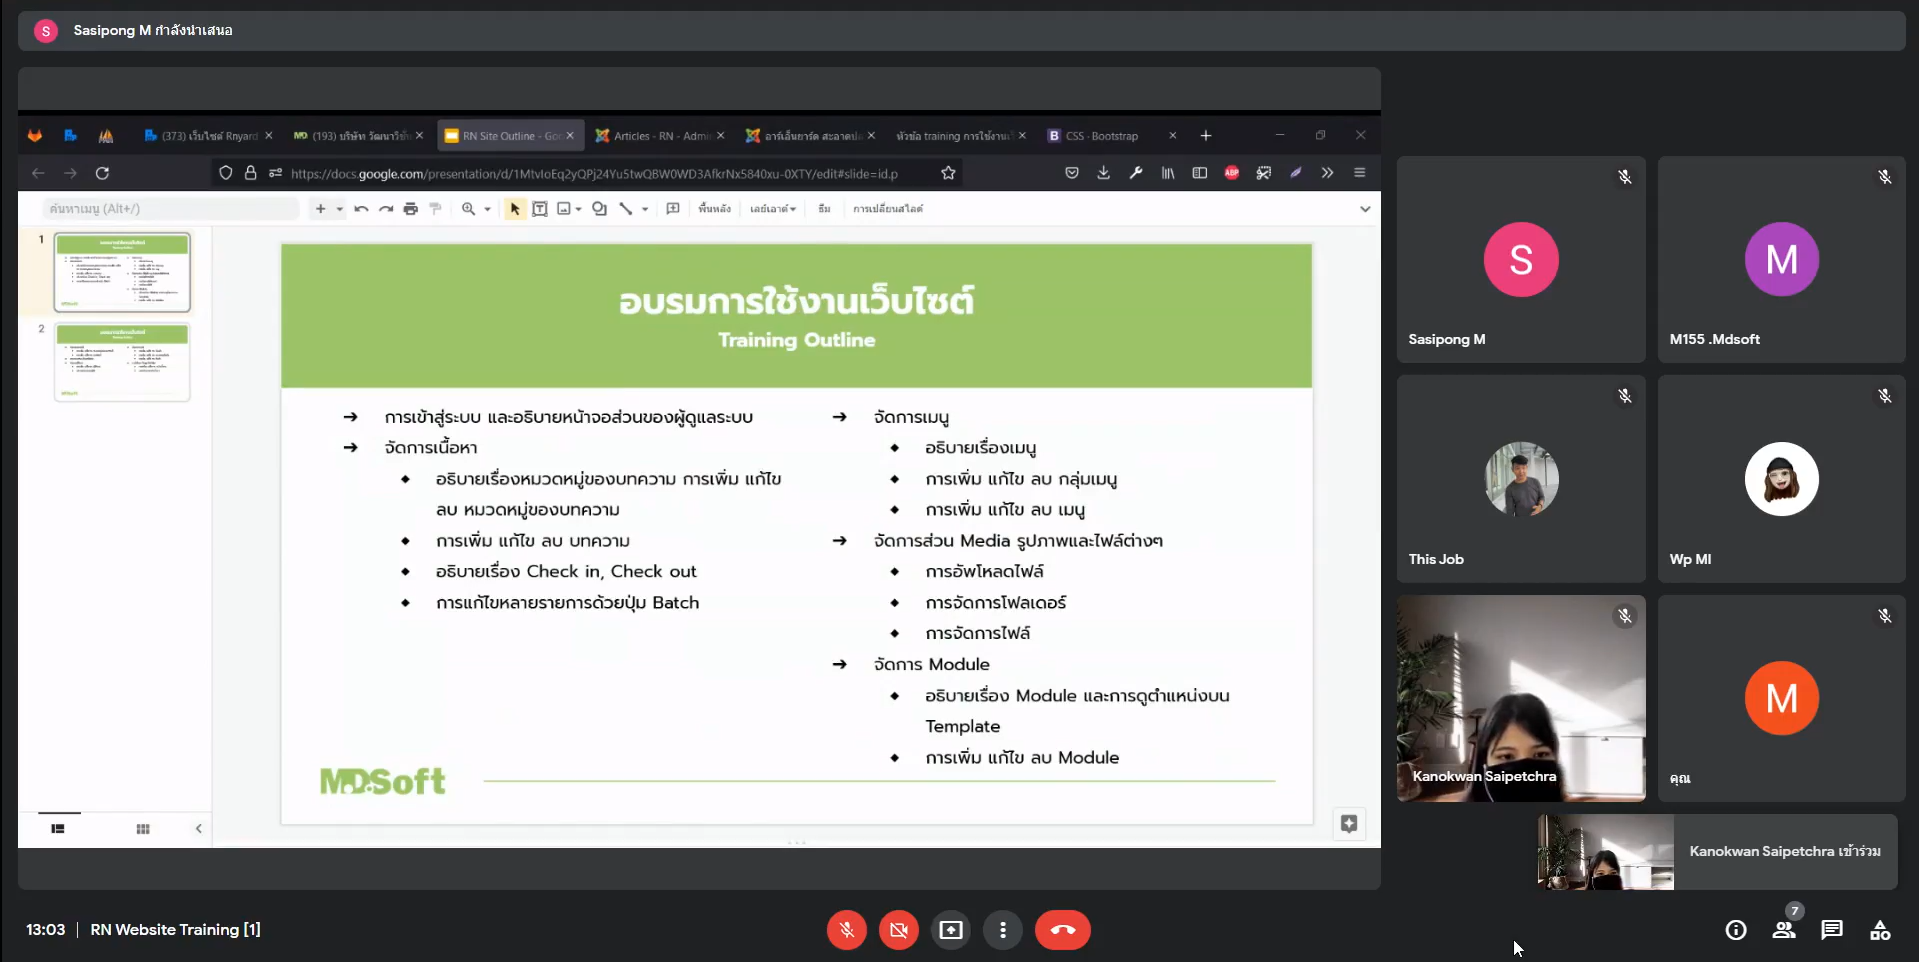Click the undo arrow in Slides toolbar

tap(361, 209)
